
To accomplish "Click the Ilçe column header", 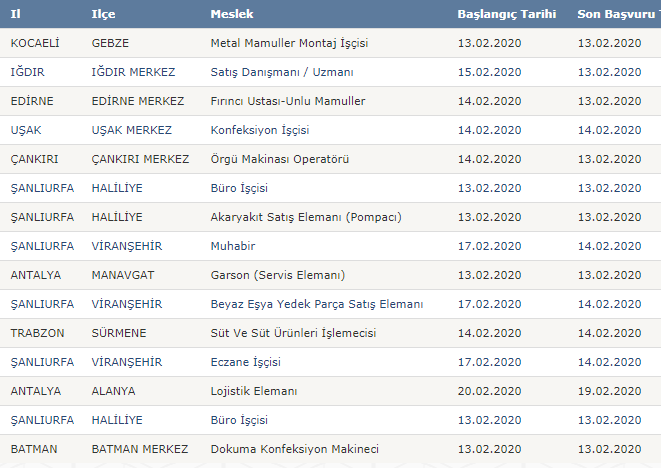I will pyautogui.click(x=103, y=15).
